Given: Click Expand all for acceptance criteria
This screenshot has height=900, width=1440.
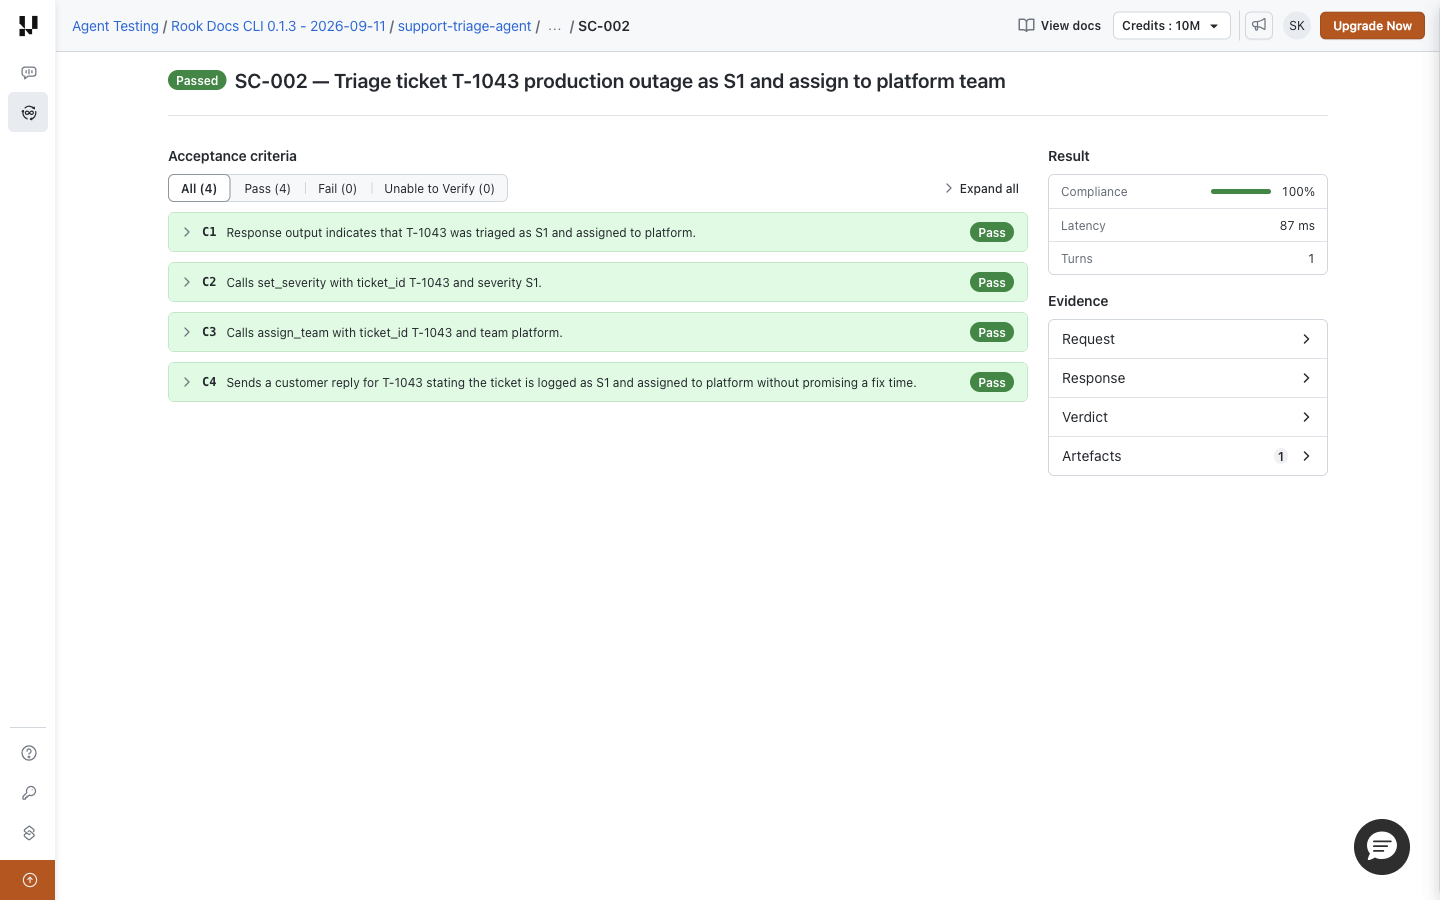Looking at the screenshot, I should point(982,188).
